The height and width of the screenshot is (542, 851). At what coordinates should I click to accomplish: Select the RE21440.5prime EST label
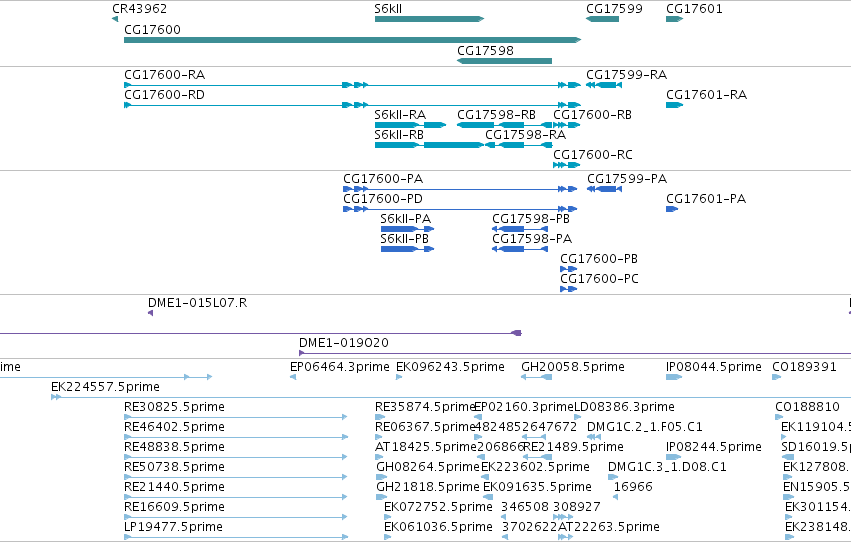tap(174, 487)
